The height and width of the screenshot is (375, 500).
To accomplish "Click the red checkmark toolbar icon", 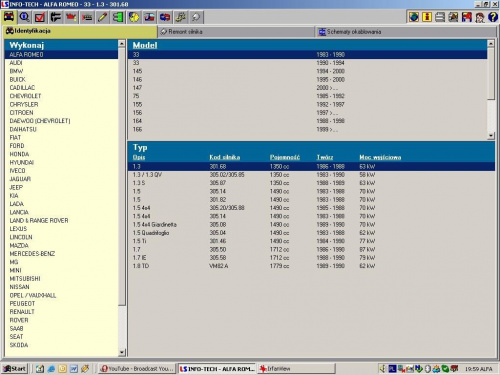I will [x=40, y=17].
